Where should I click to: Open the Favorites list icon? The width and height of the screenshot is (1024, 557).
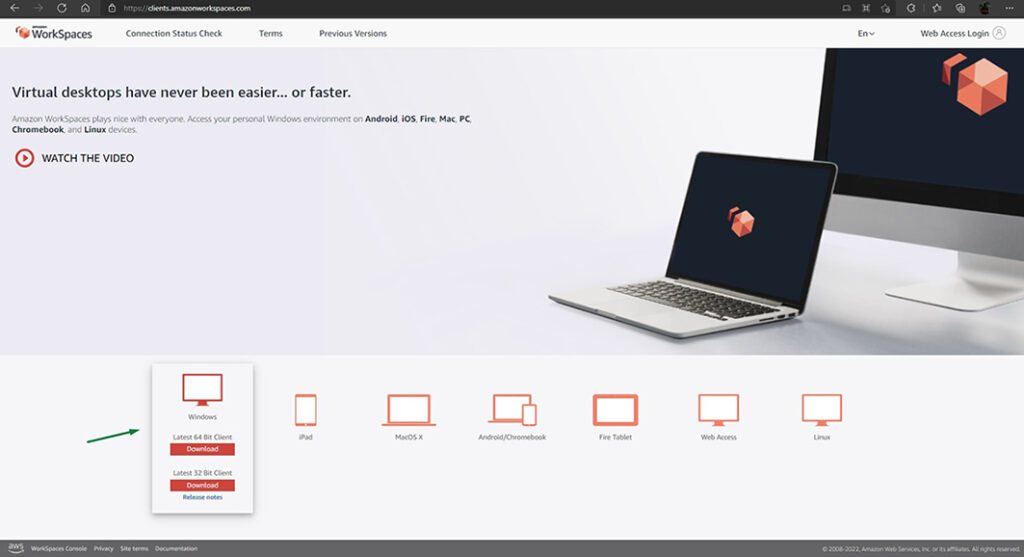tap(936, 8)
